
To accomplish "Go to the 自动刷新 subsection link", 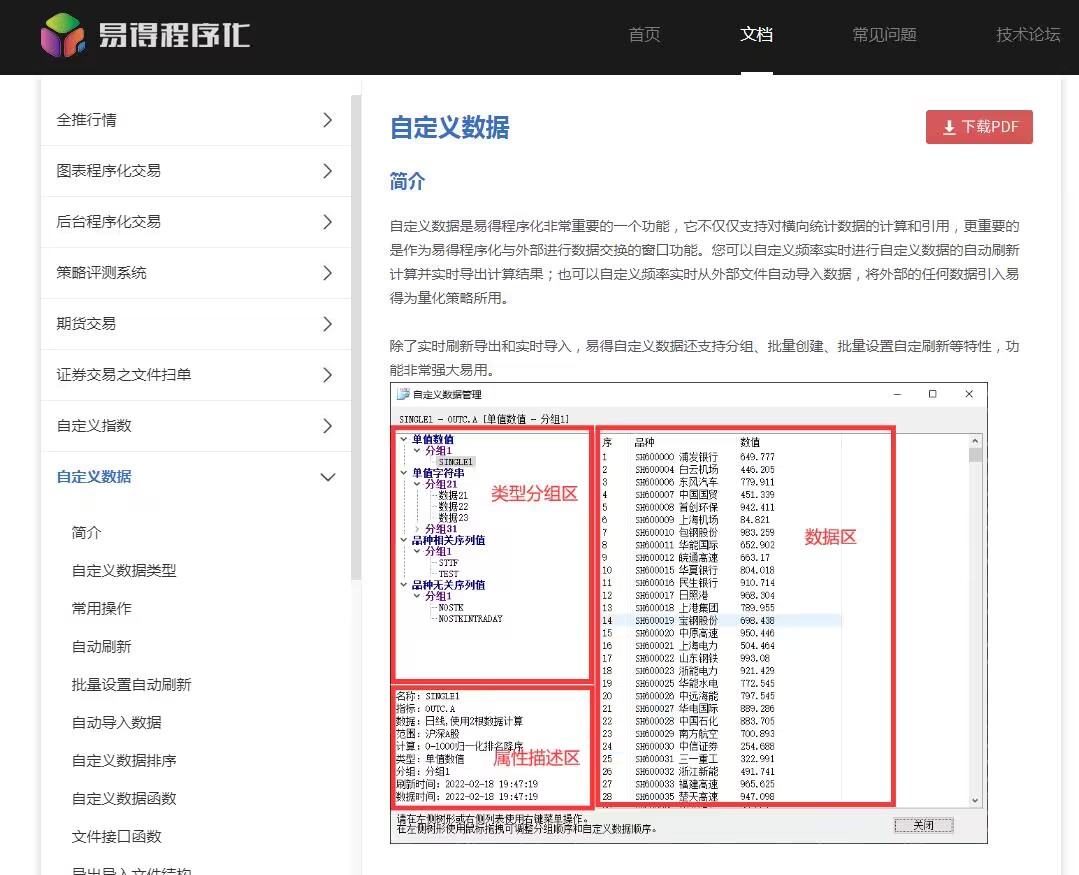I will pos(102,647).
